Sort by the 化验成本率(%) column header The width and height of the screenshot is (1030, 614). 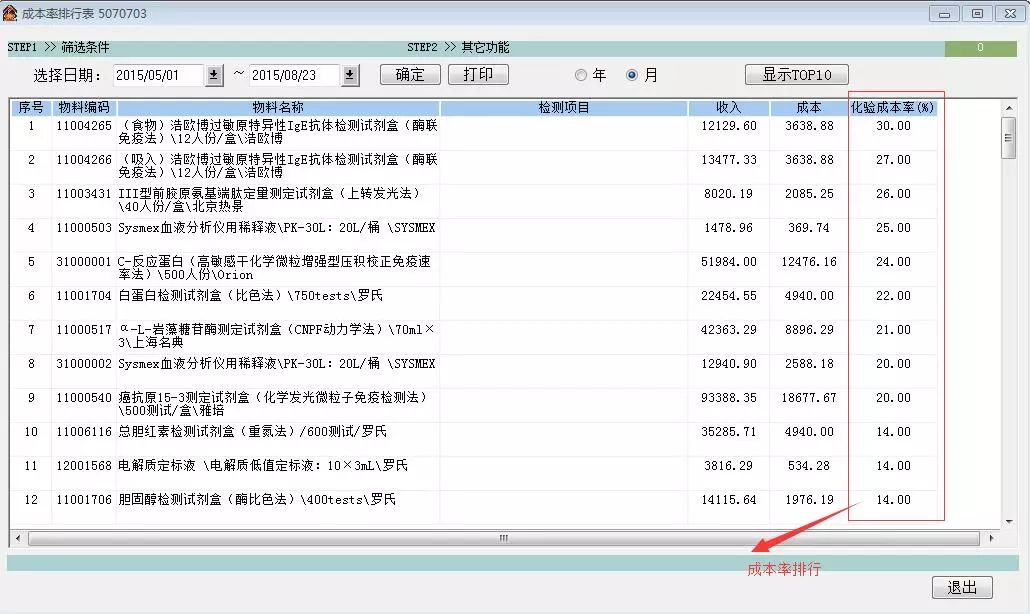(893, 107)
